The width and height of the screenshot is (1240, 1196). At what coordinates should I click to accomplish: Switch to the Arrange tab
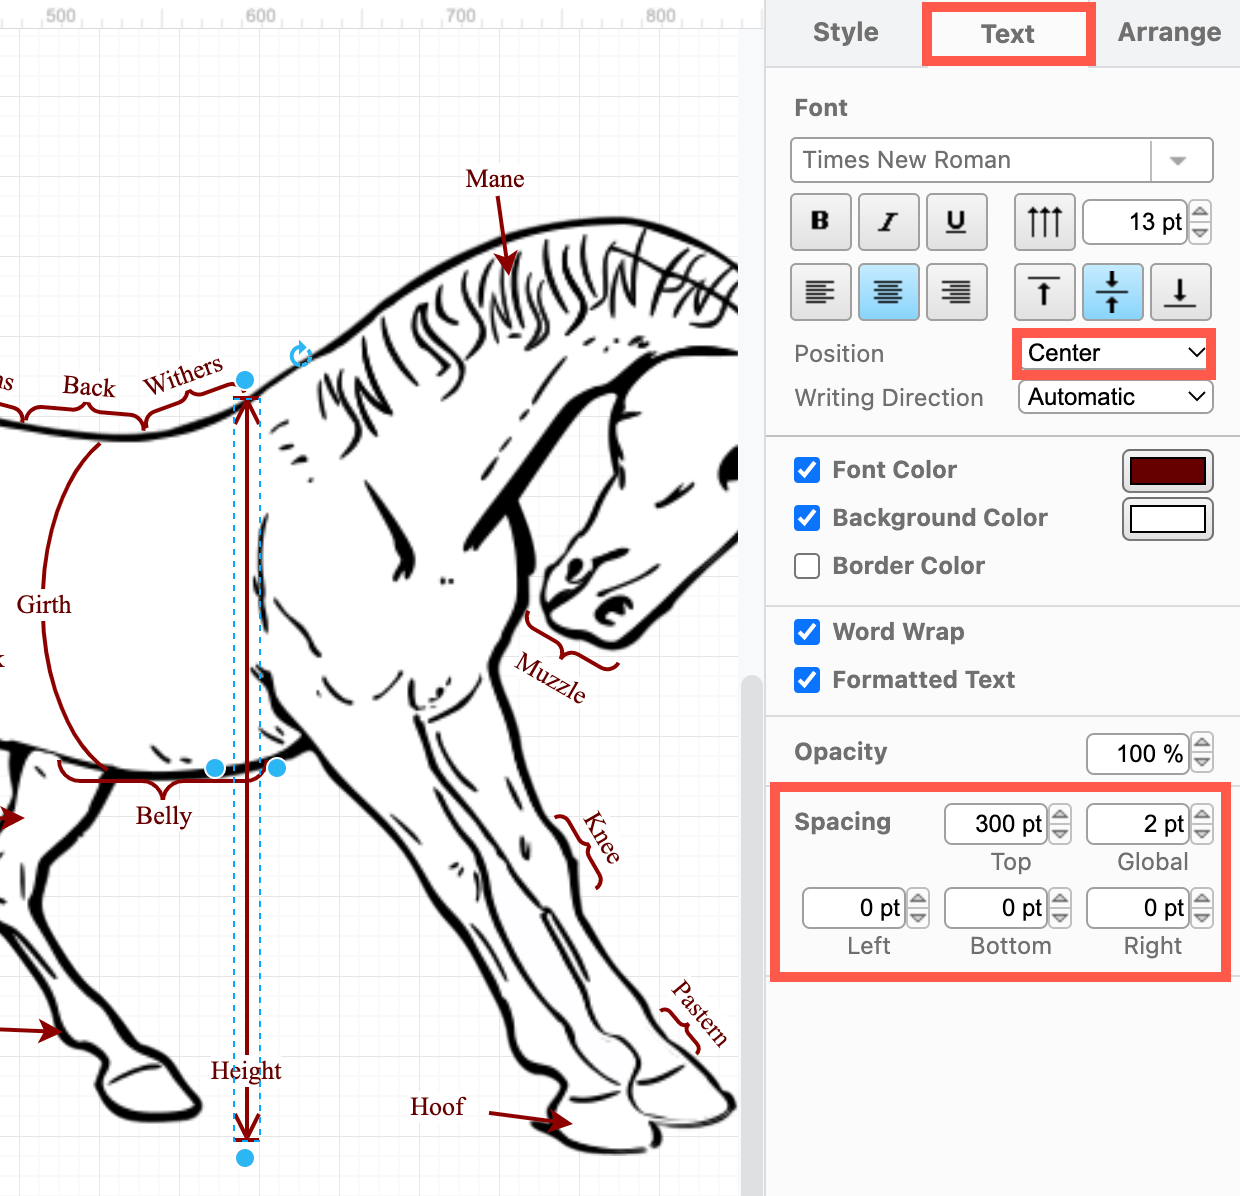point(1168,32)
